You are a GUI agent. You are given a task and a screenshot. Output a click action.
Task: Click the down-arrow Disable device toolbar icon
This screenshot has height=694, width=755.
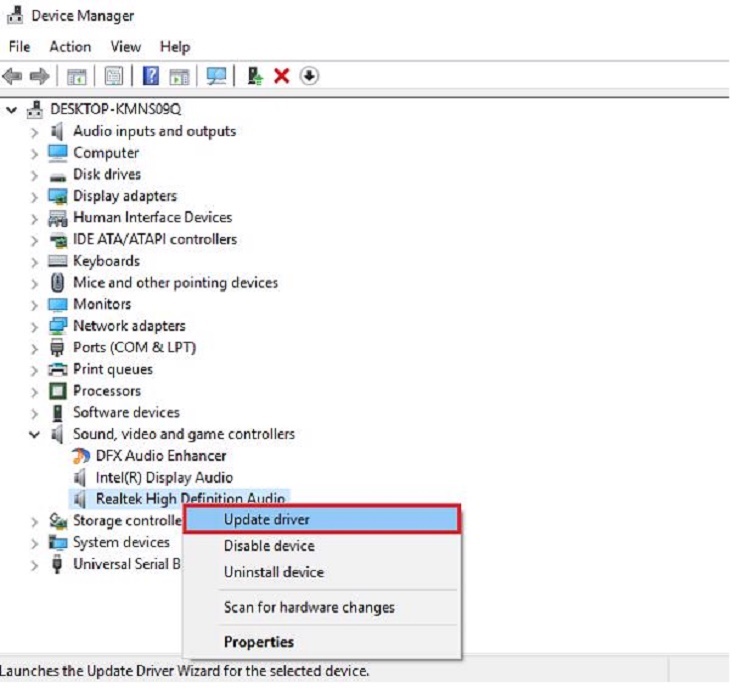pyautogui.click(x=309, y=76)
